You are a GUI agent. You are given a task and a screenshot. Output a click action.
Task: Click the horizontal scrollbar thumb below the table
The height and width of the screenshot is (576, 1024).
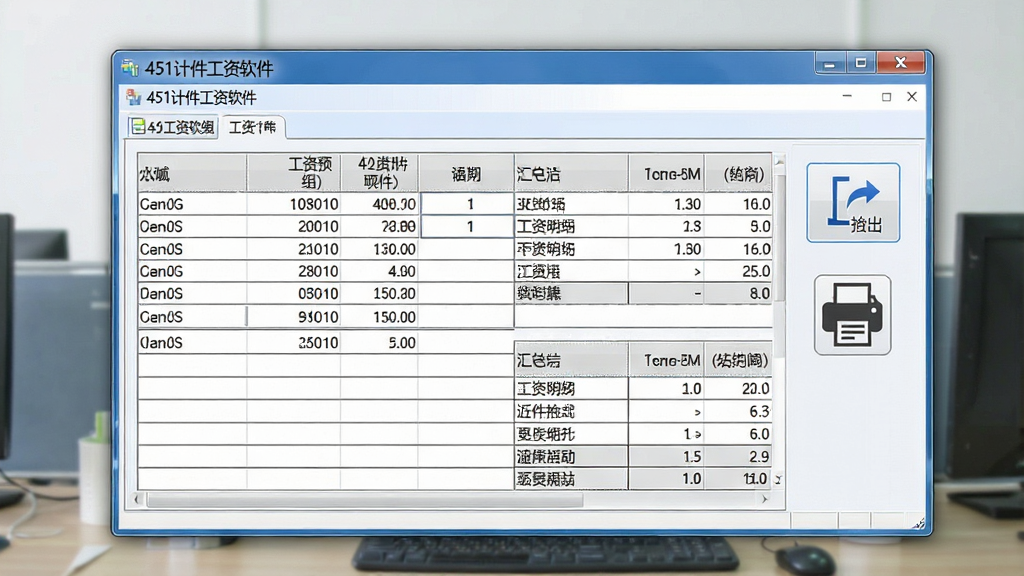point(364,500)
